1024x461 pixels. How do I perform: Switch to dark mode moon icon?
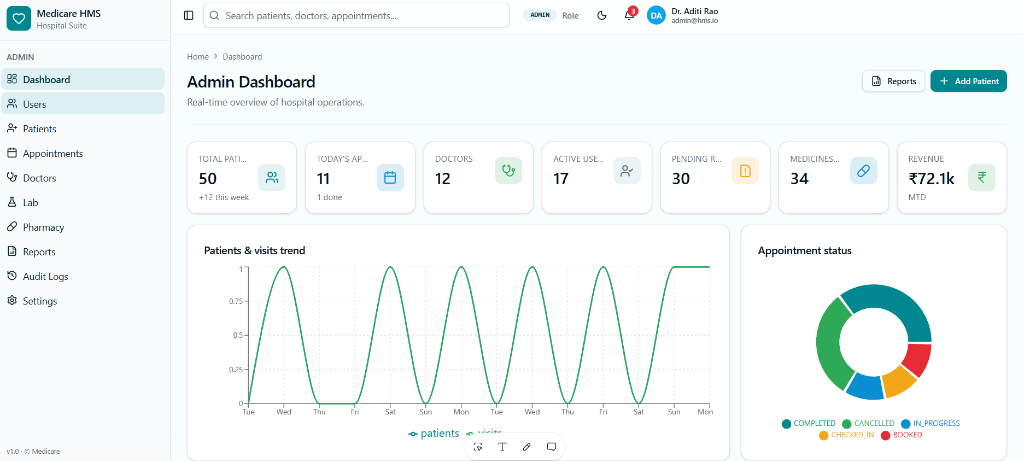pyautogui.click(x=602, y=16)
